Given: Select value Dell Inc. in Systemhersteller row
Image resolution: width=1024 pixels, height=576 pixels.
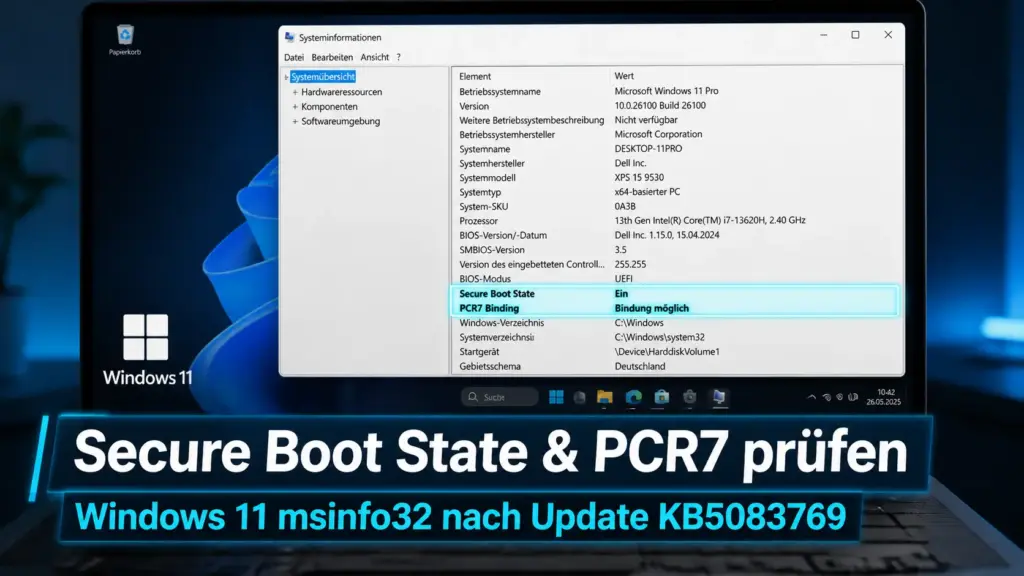Looking at the screenshot, I should point(630,163).
